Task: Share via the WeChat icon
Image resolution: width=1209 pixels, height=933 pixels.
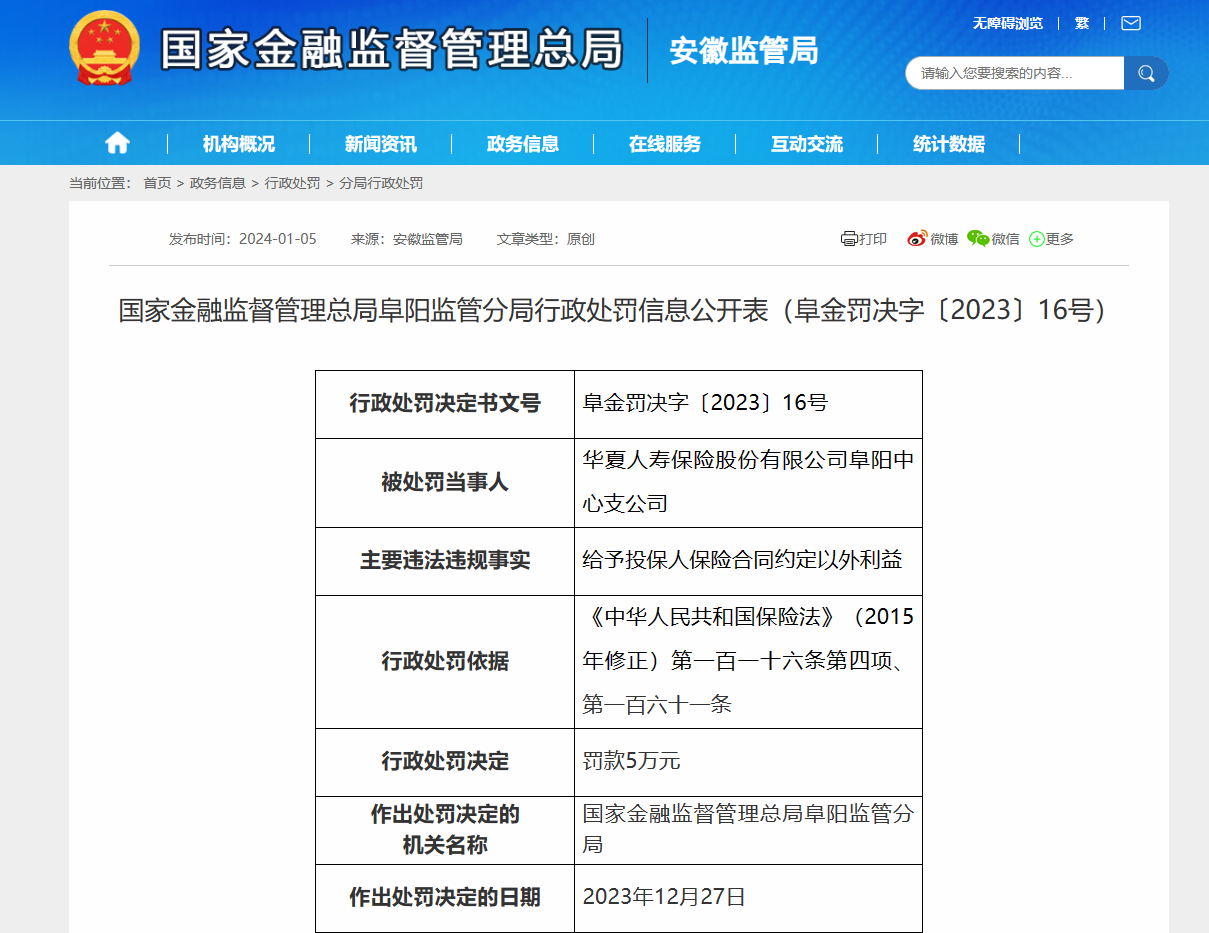Action: (x=978, y=238)
